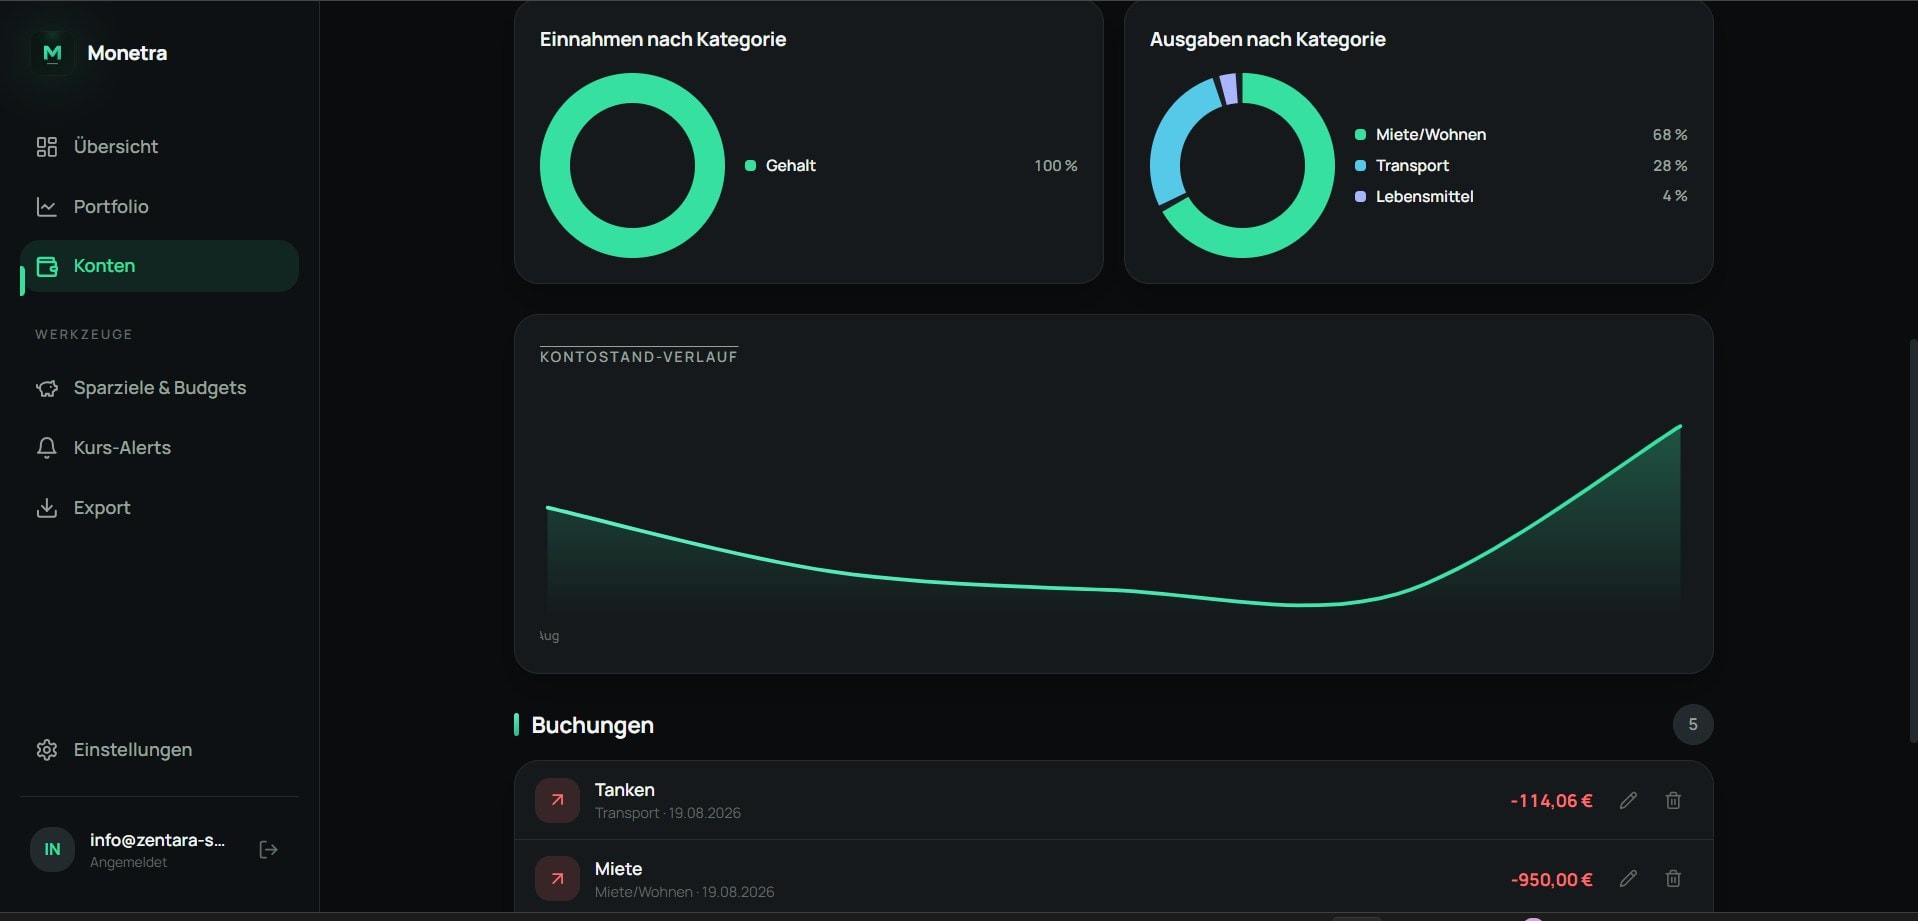Click the IN user avatar
Viewport: 1918px width, 921px height.
coord(52,850)
